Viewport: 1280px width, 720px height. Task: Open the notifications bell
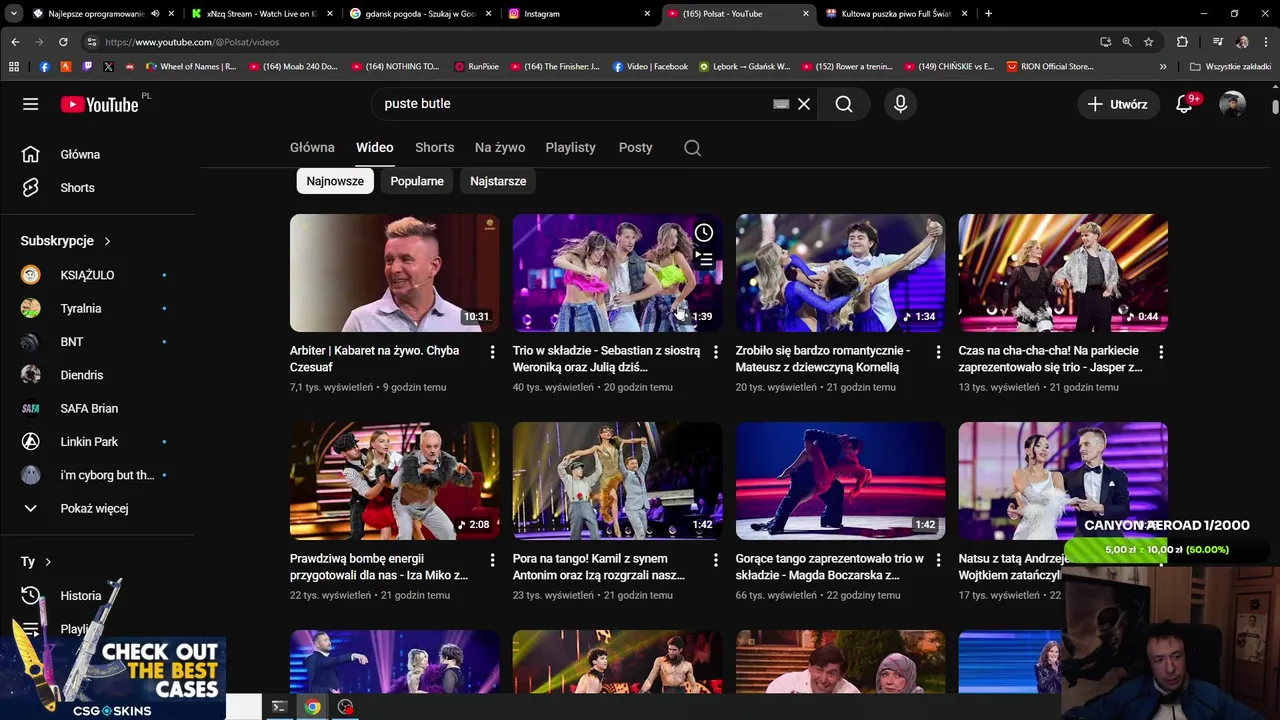click(x=1184, y=104)
